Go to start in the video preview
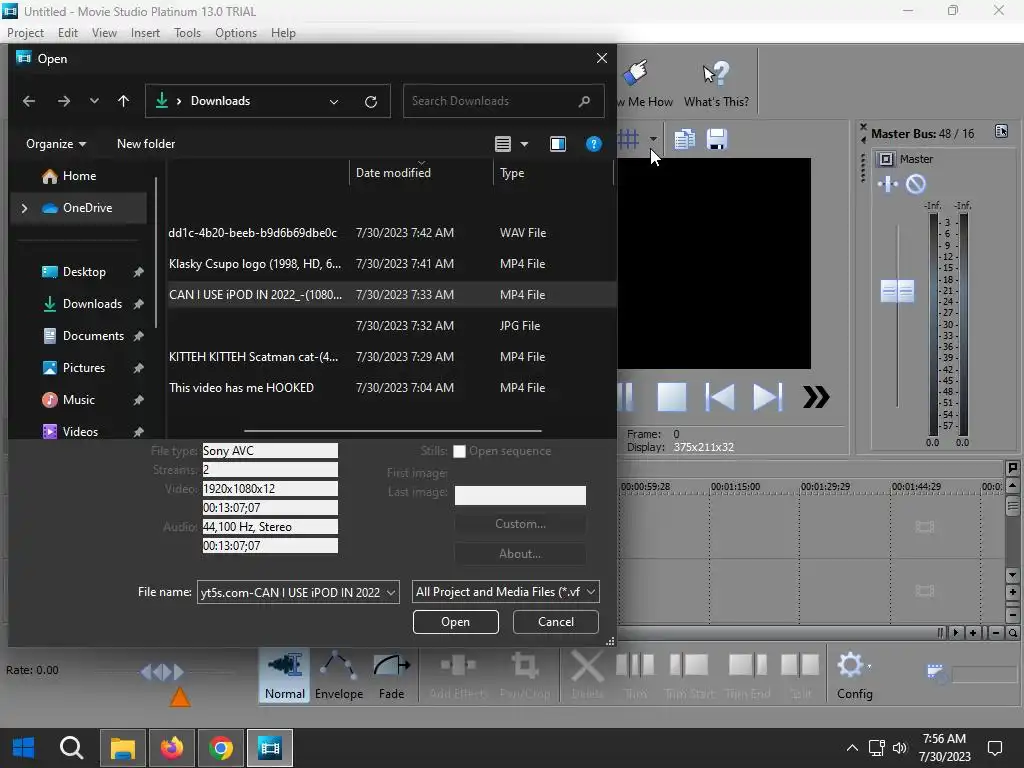Image resolution: width=1024 pixels, height=768 pixels. click(x=720, y=396)
